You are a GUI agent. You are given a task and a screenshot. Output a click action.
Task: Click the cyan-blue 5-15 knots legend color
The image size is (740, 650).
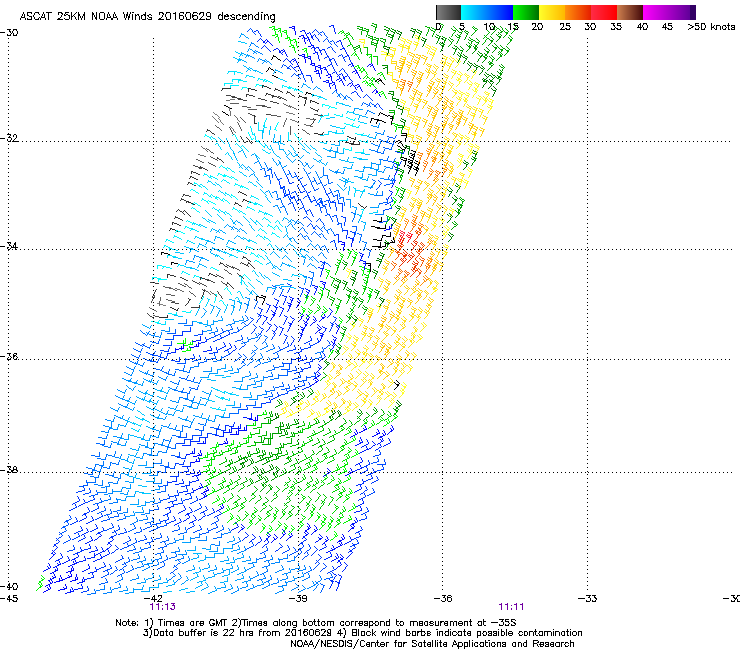(487, 12)
